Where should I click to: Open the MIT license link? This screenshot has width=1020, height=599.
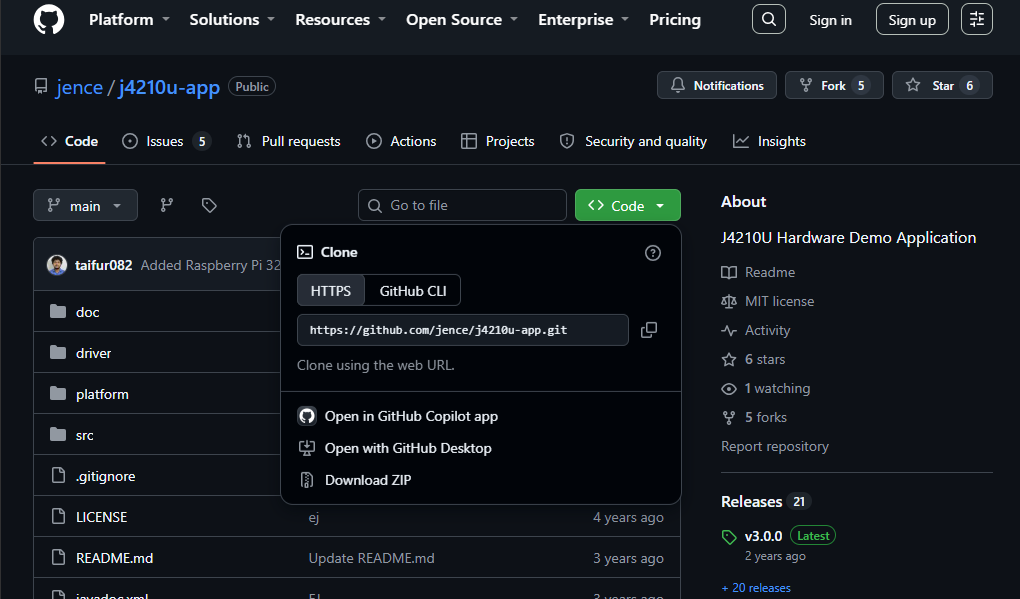pyautogui.click(x=779, y=301)
